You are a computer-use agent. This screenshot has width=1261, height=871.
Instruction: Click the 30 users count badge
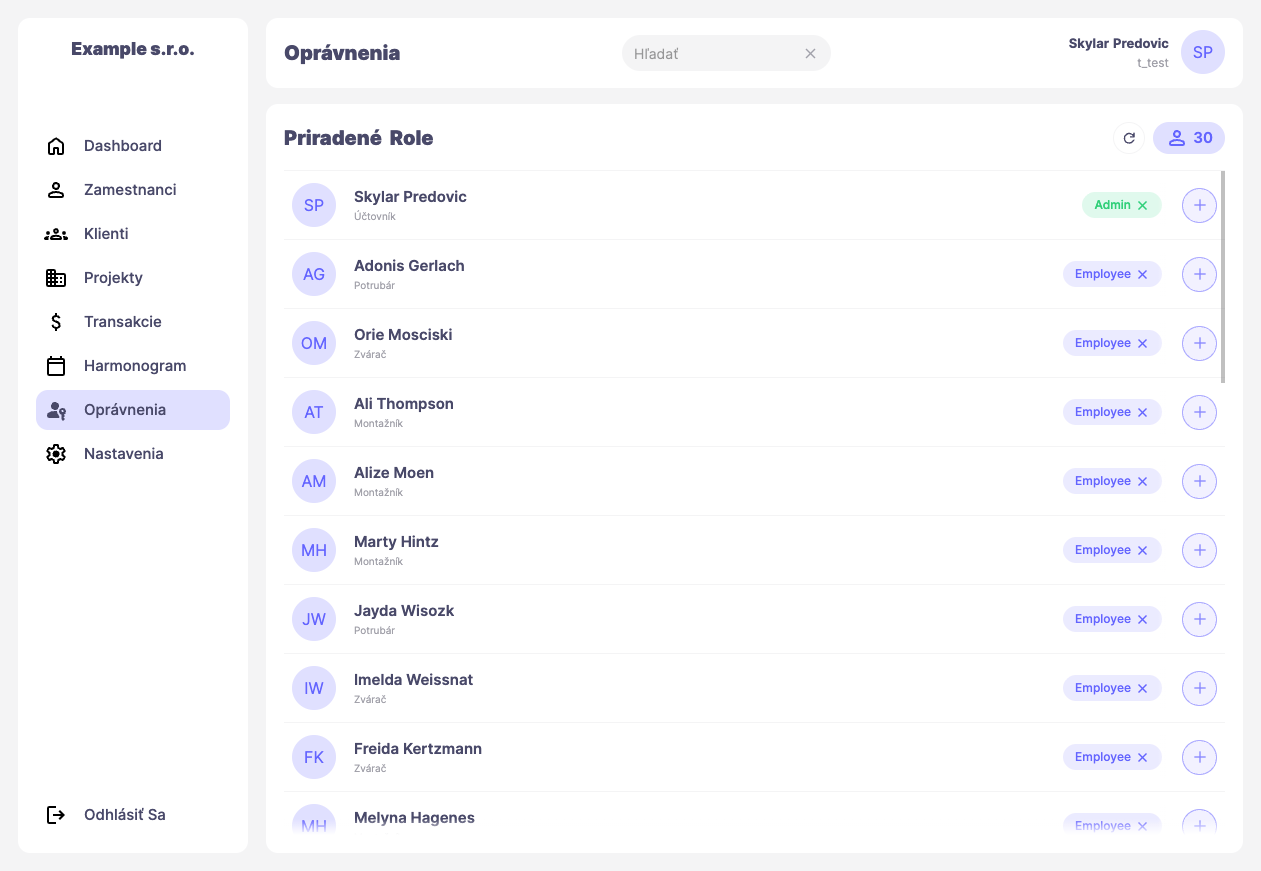[1189, 138]
